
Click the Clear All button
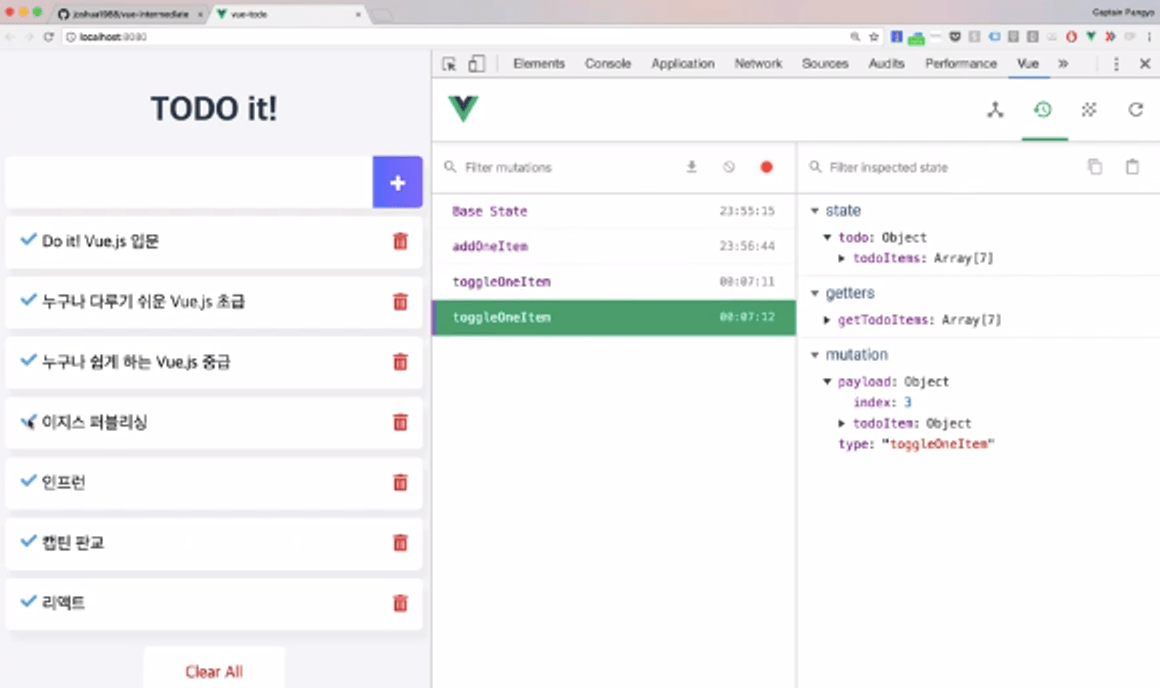(213, 671)
